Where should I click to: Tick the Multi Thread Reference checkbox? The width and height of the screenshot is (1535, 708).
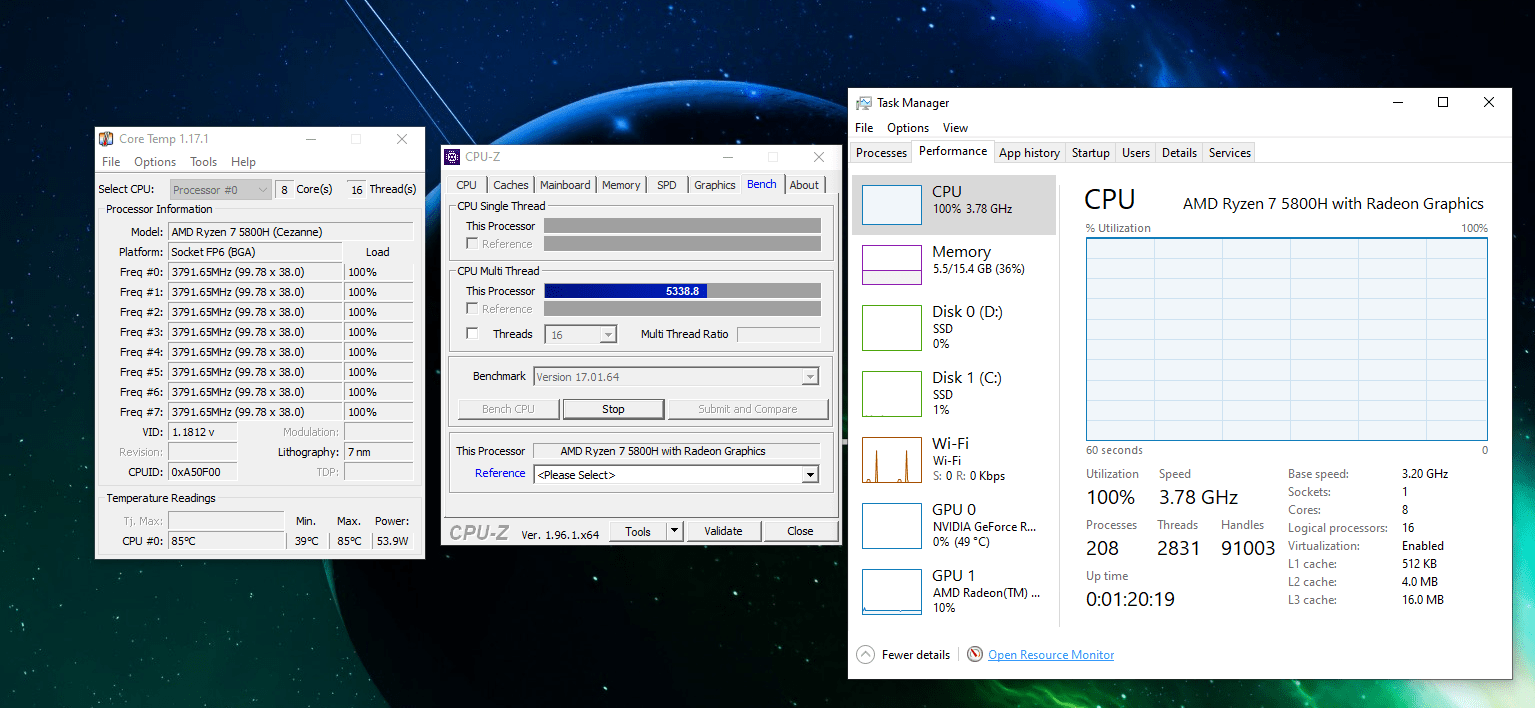click(473, 309)
